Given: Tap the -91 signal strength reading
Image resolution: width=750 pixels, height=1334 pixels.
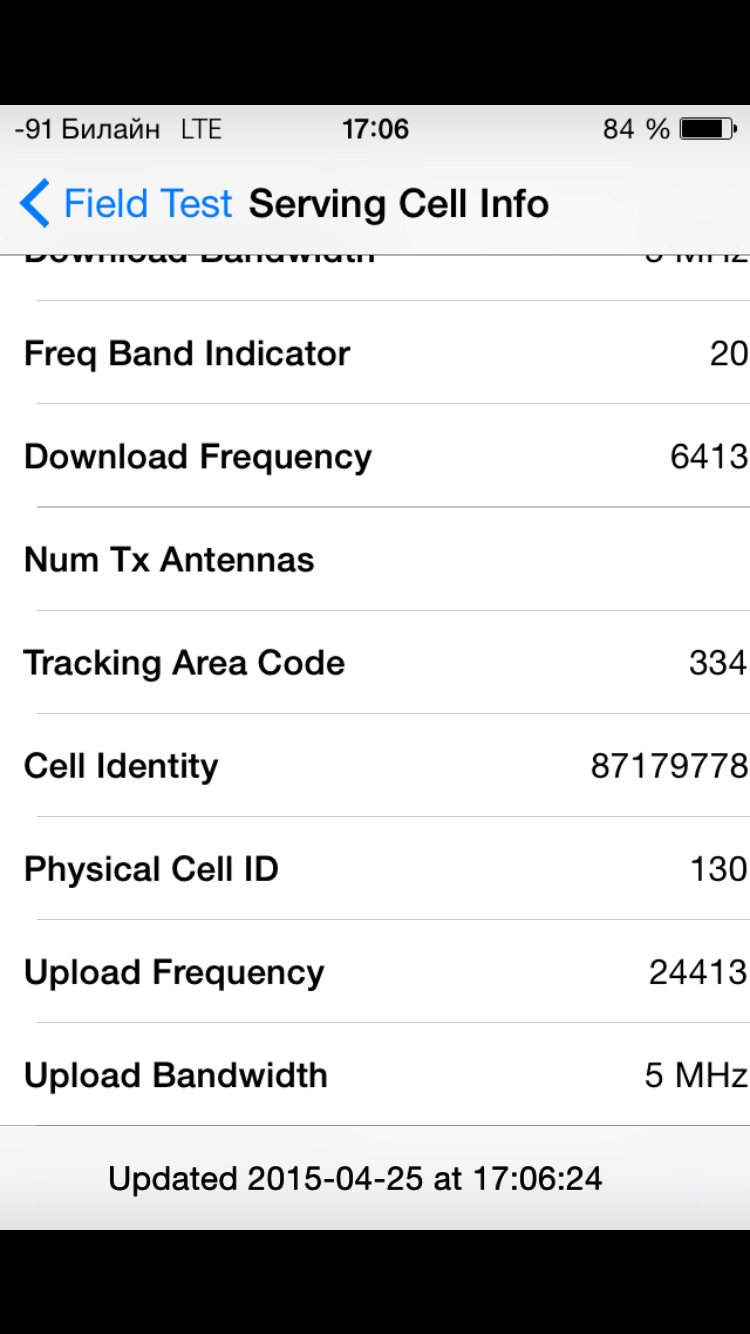Looking at the screenshot, I should (33, 129).
